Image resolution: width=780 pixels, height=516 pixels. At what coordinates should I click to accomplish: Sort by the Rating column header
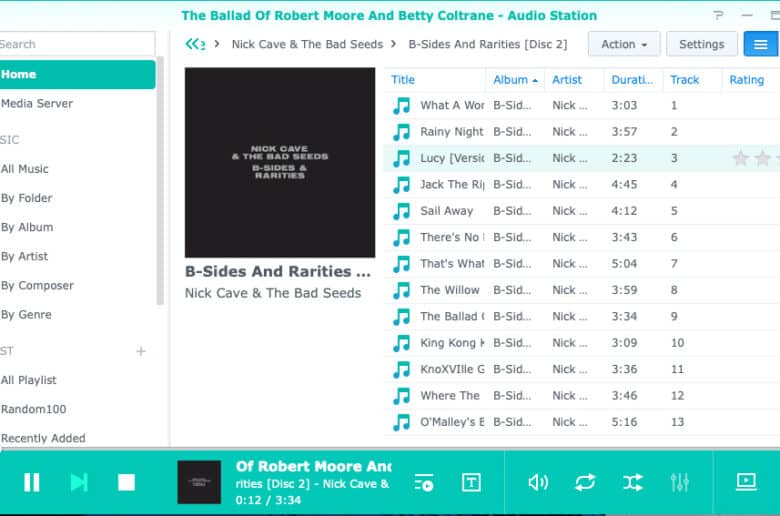tap(751, 80)
